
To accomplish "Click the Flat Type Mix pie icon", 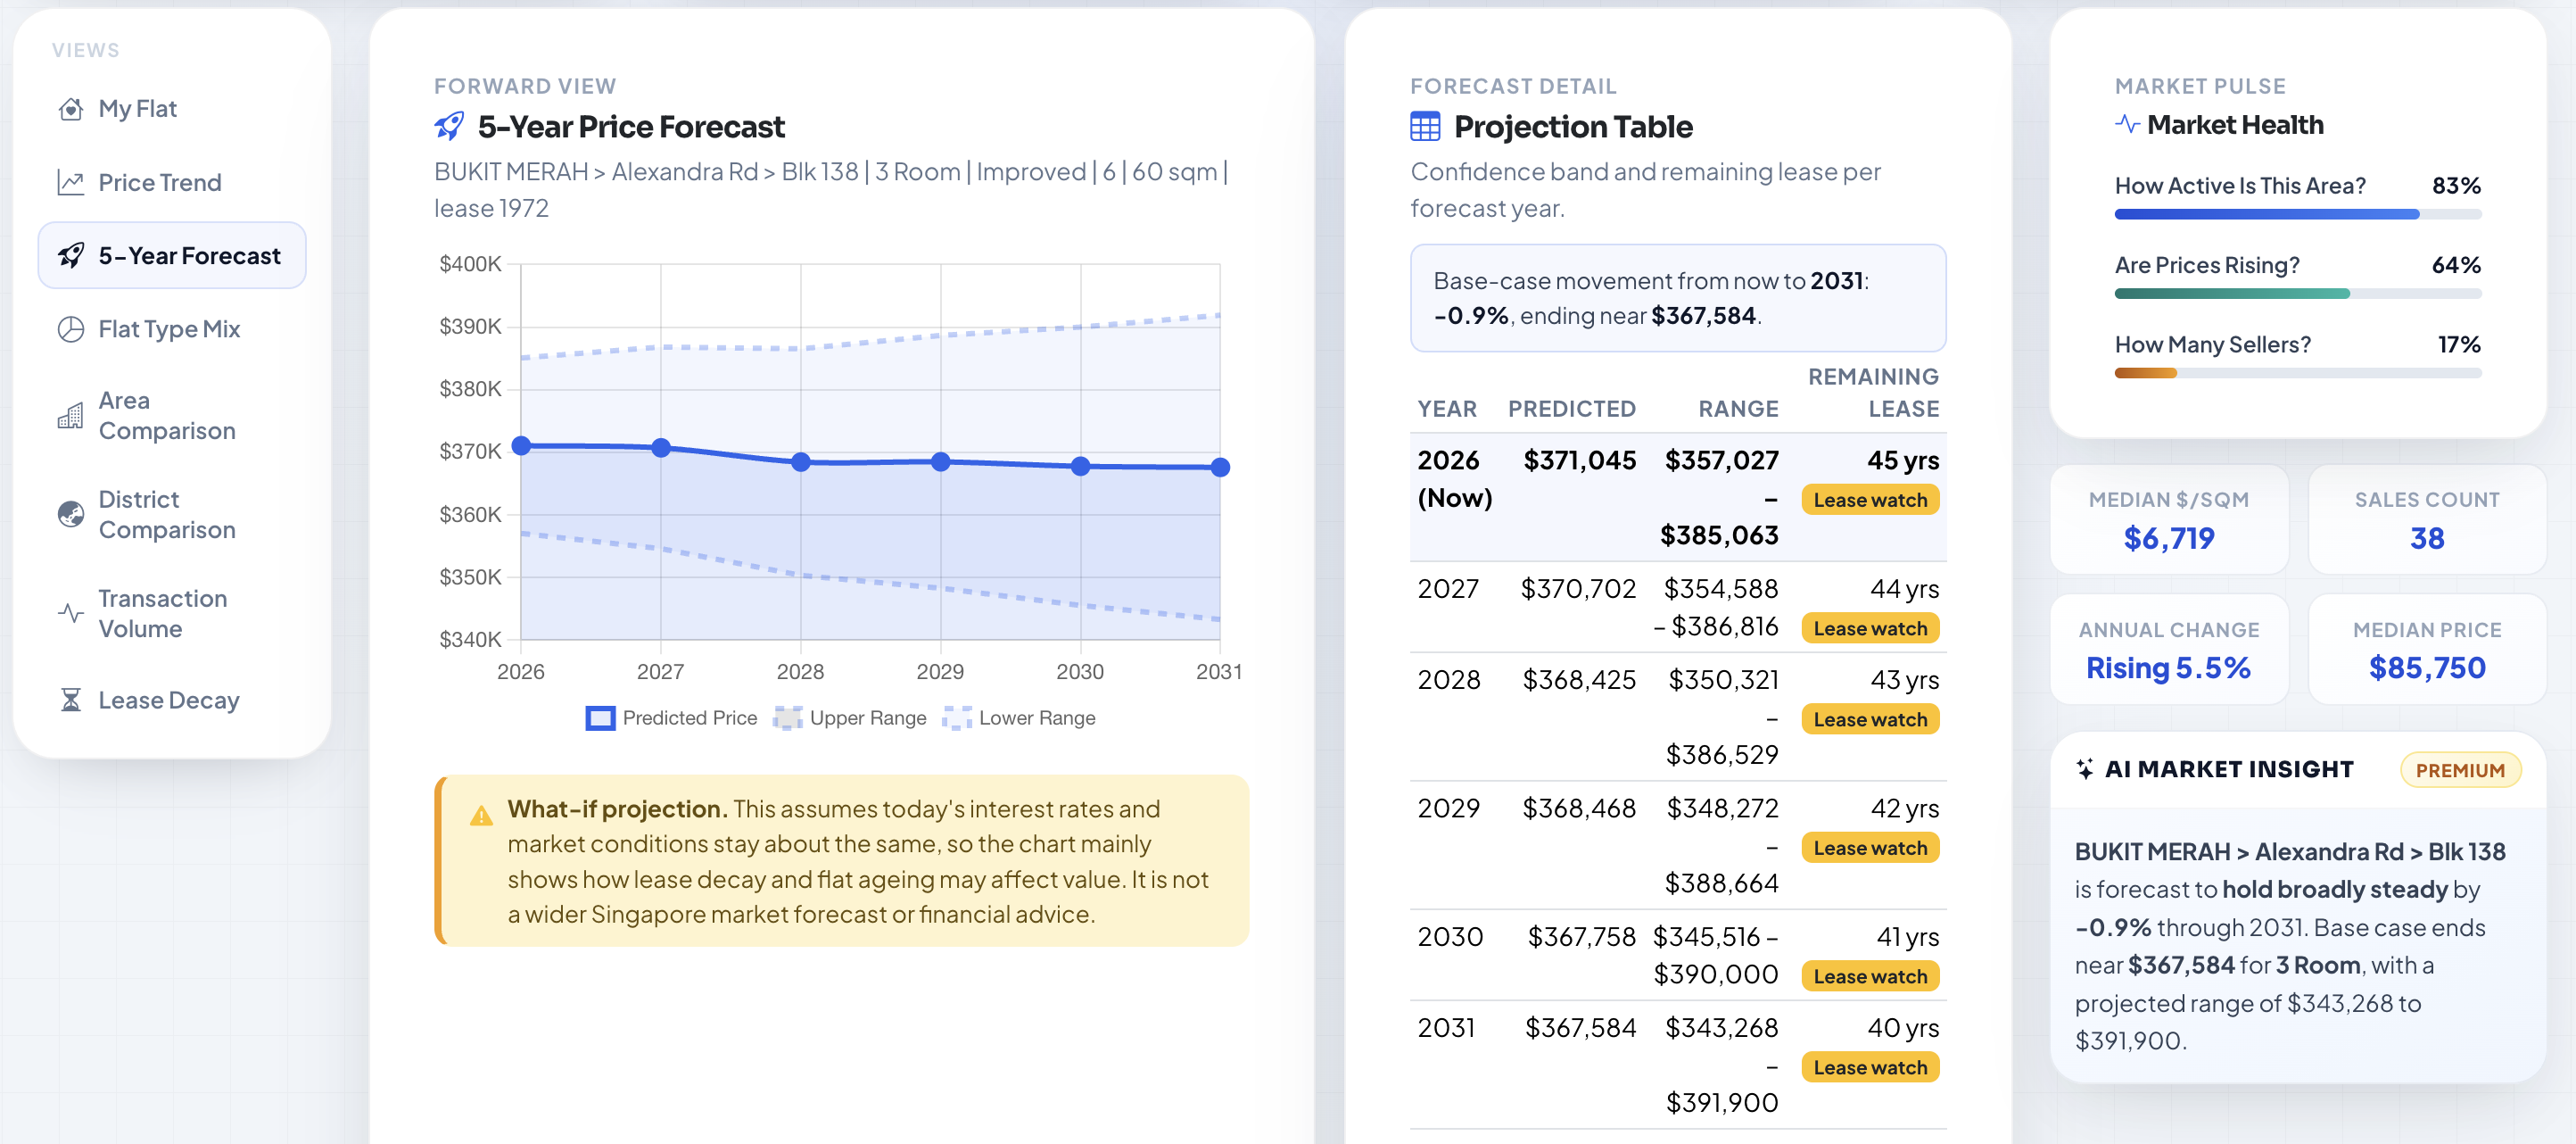I will click(71, 329).
